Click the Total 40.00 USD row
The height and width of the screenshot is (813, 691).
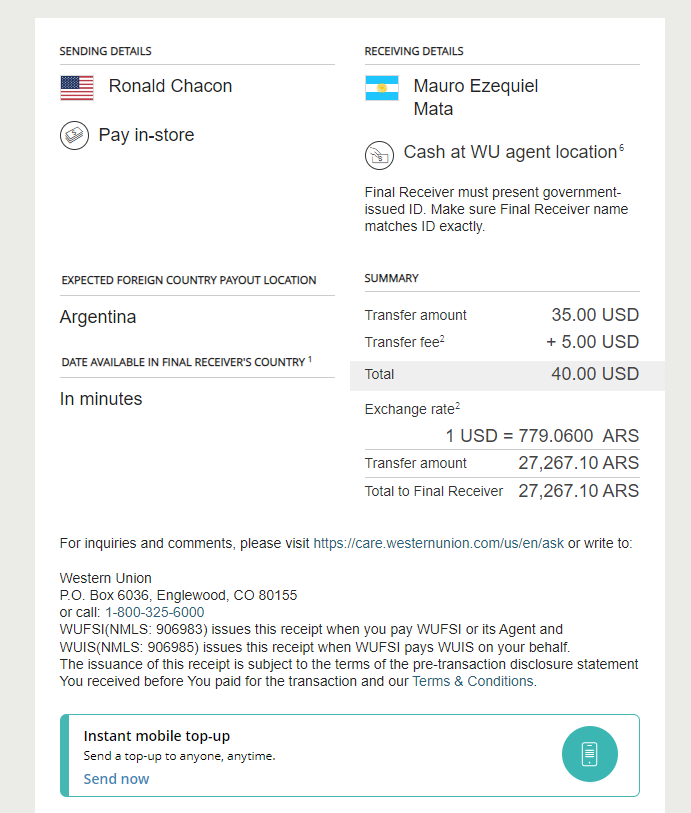click(x=507, y=375)
